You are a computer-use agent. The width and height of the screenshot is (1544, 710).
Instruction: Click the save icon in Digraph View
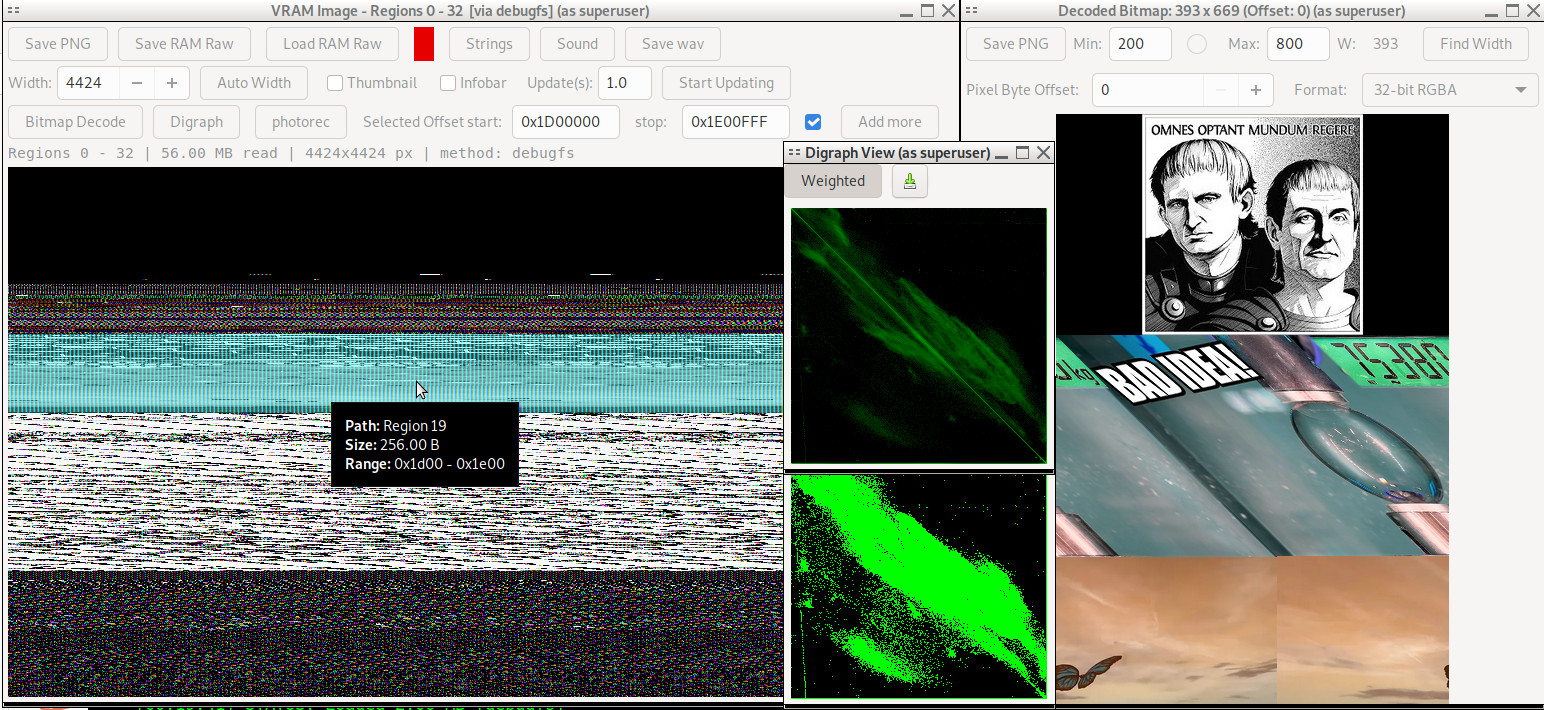tap(910, 181)
